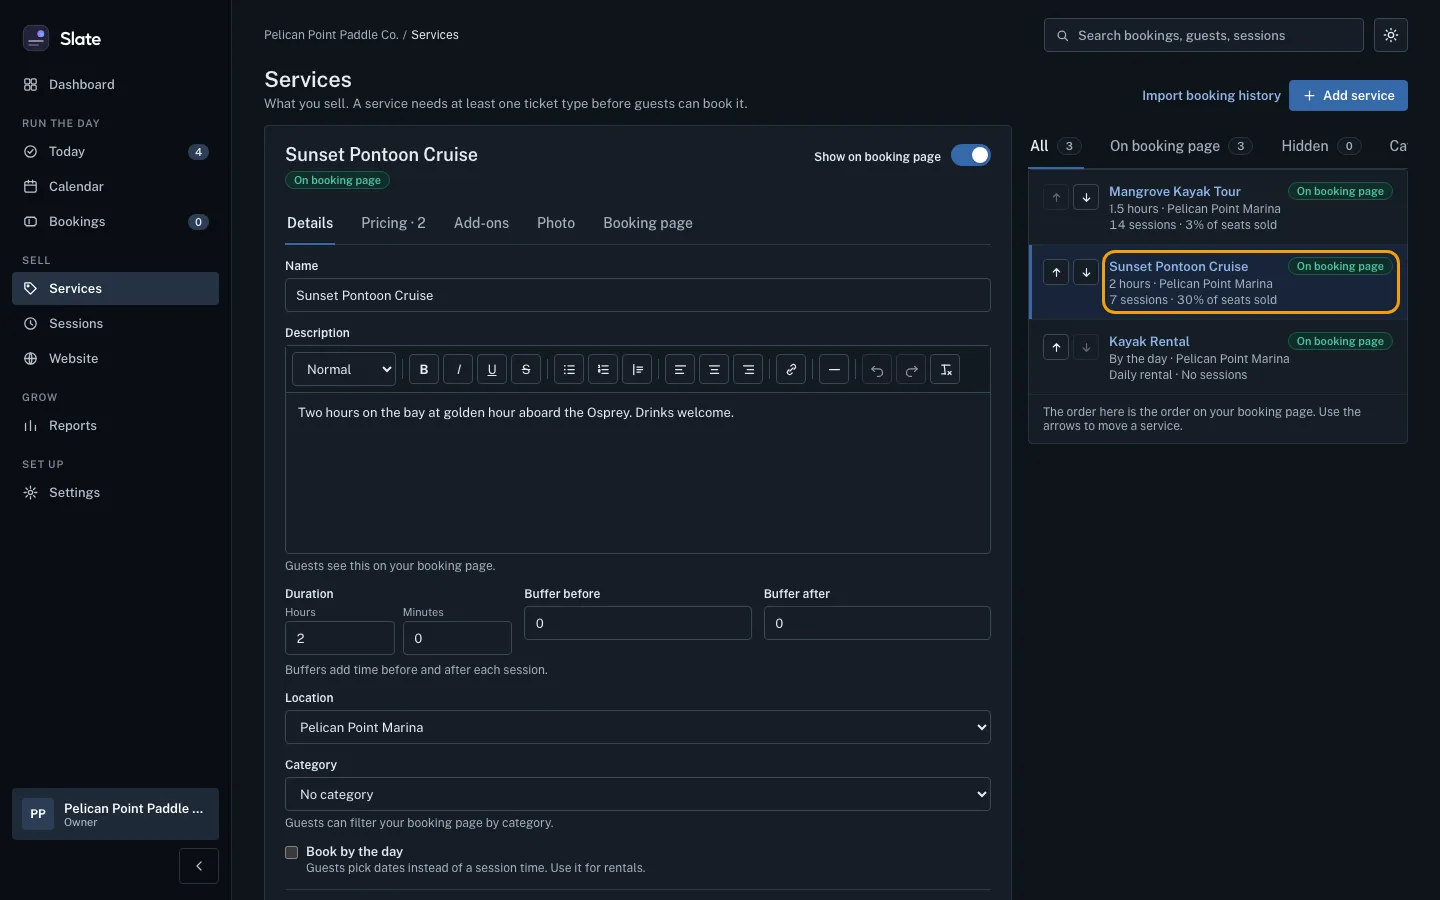Clear formatting from description text
This screenshot has height=900, width=1440.
pyautogui.click(x=945, y=370)
